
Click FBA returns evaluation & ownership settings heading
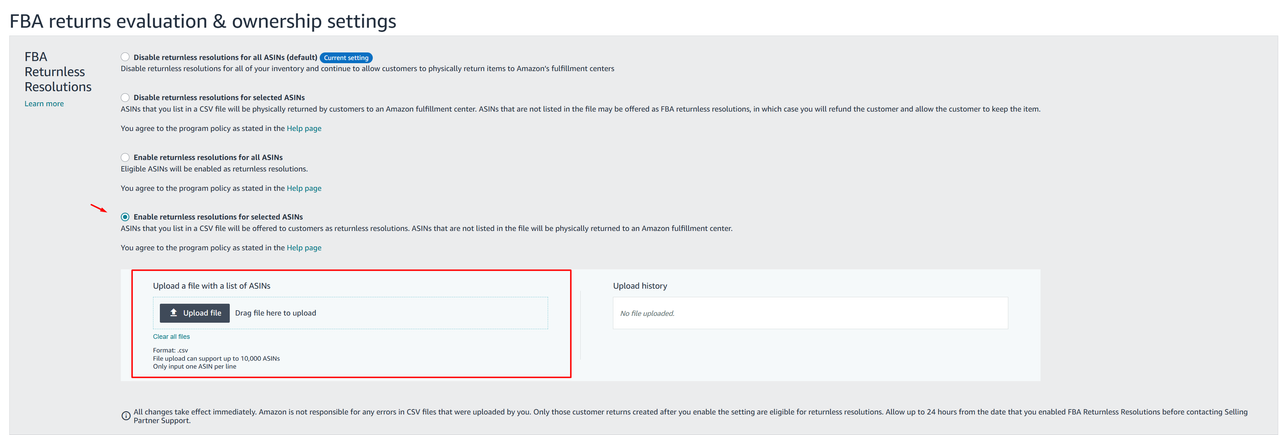point(203,20)
